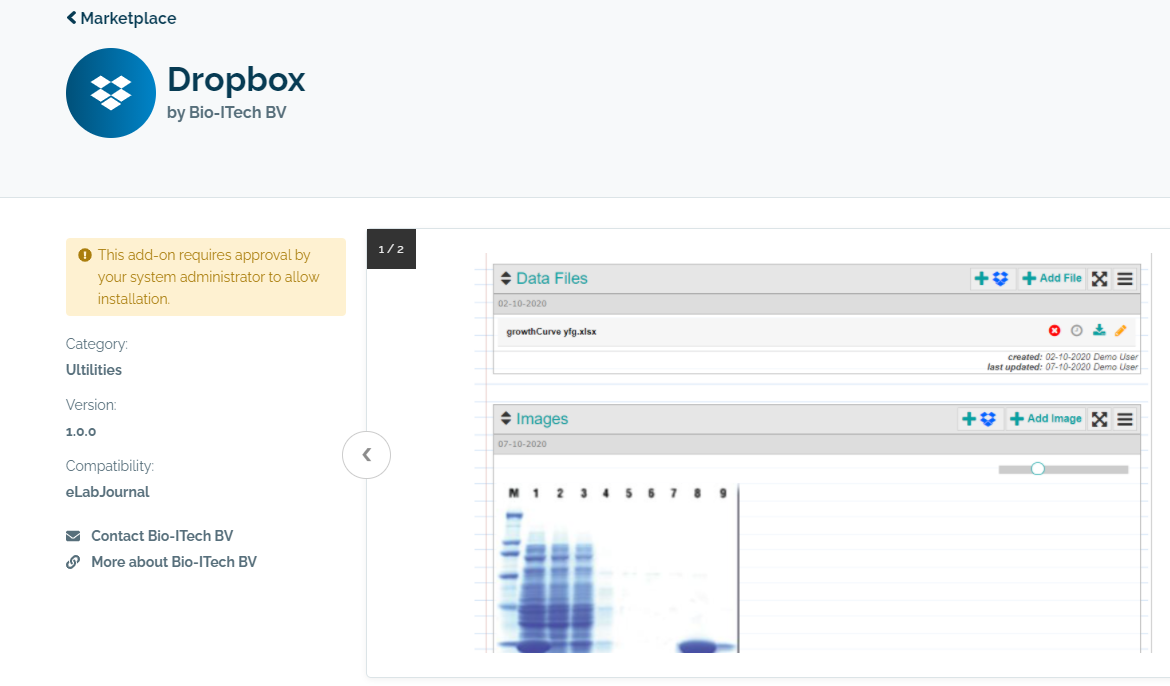
Task: Open the Images section hamburger menu
Action: click(1125, 419)
